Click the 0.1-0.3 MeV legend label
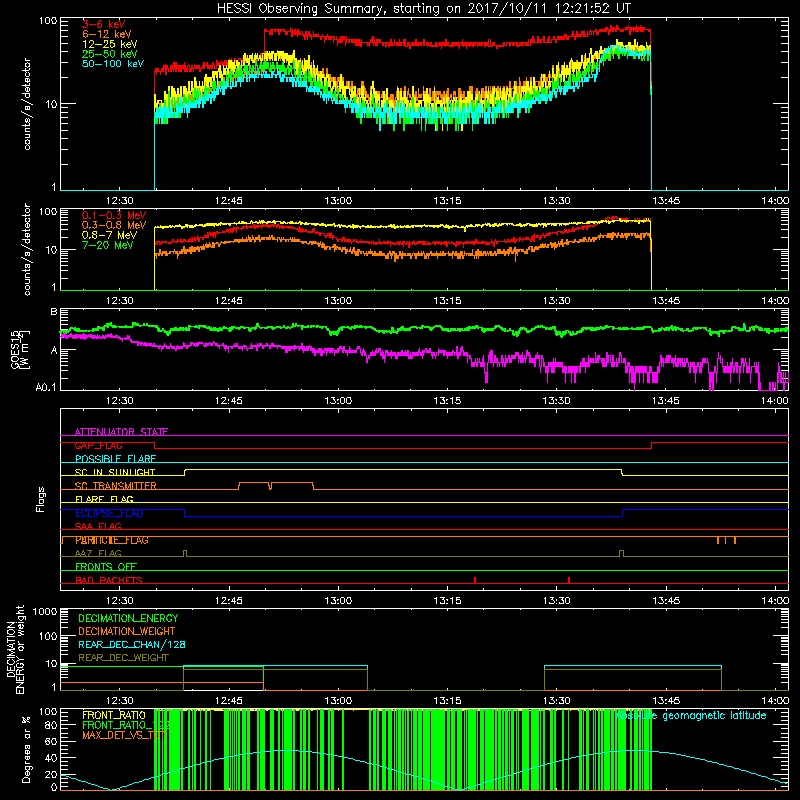The width and height of the screenshot is (800, 800). [x=114, y=215]
